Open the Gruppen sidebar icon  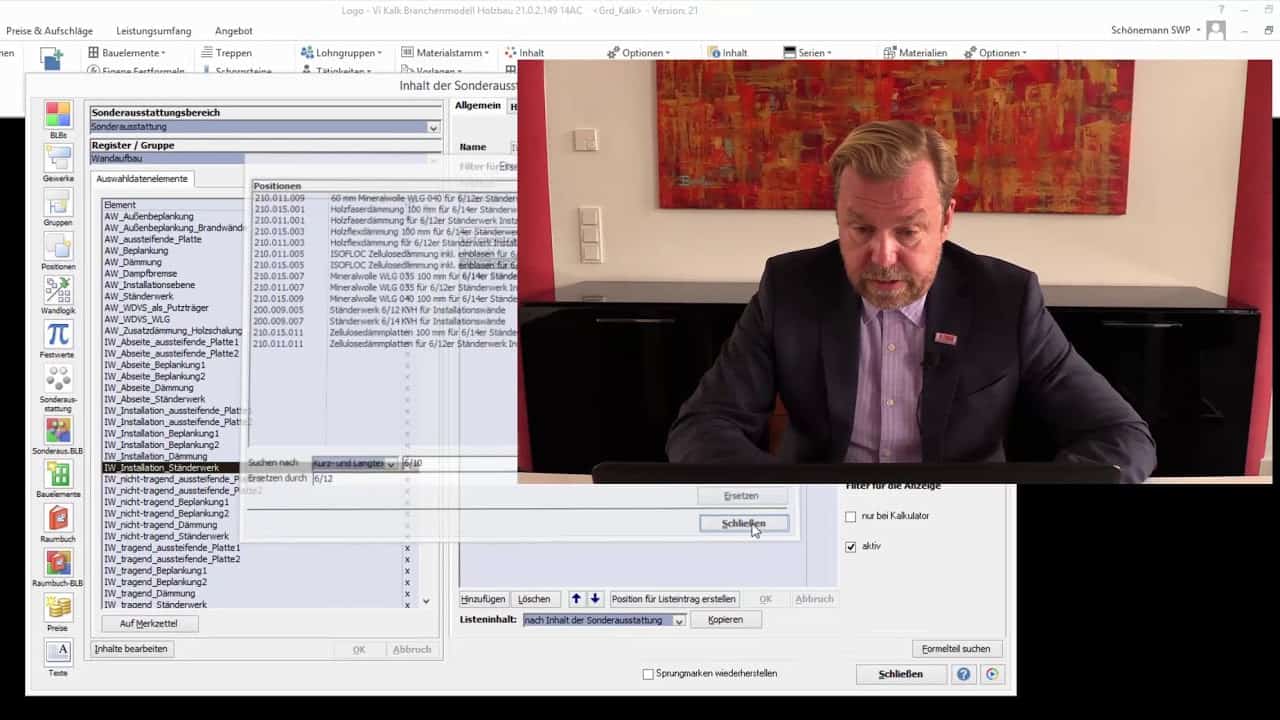(x=58, y=202)
